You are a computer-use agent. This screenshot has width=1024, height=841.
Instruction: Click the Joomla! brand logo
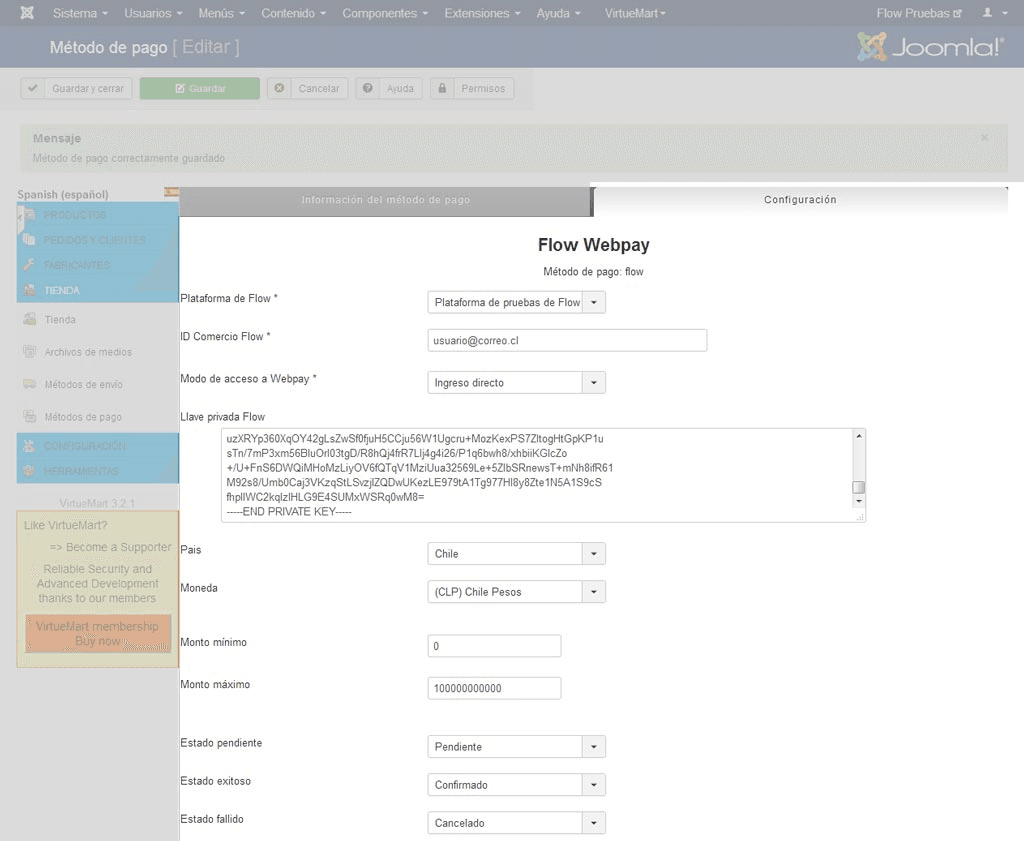[x=931, y=46]
